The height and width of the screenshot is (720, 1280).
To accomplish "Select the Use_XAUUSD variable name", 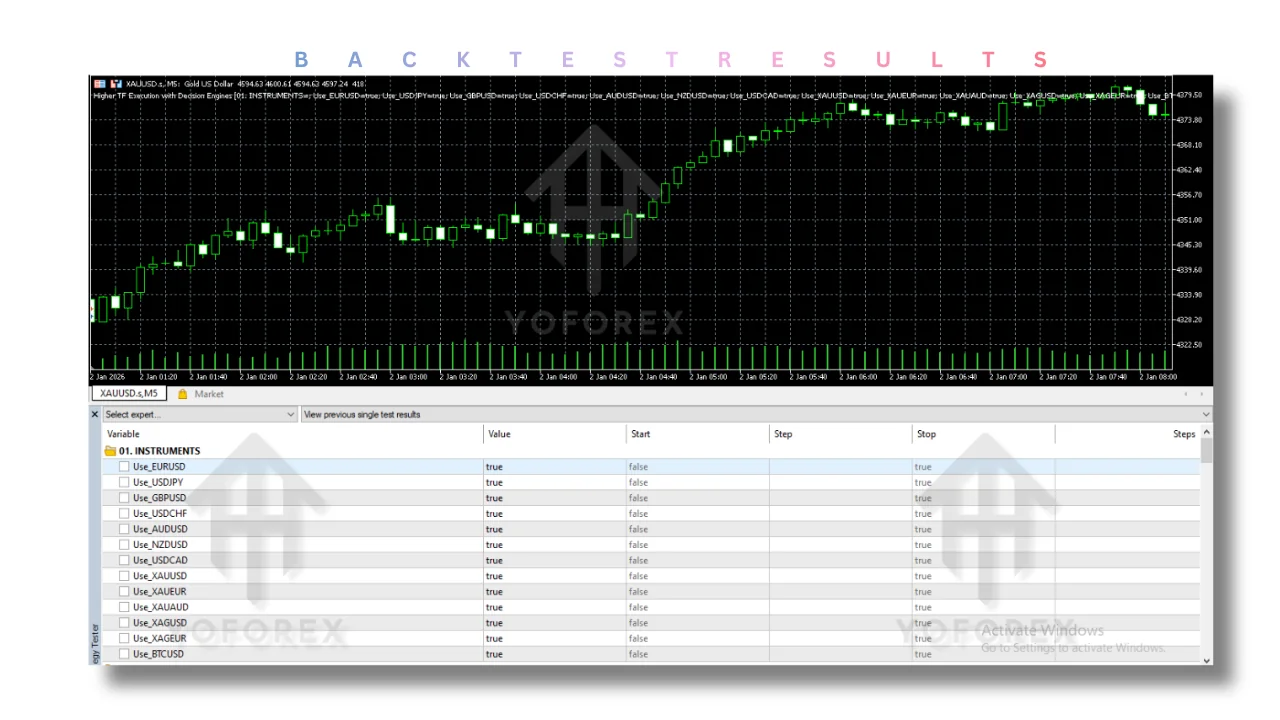I will click(x=160, y=576).
